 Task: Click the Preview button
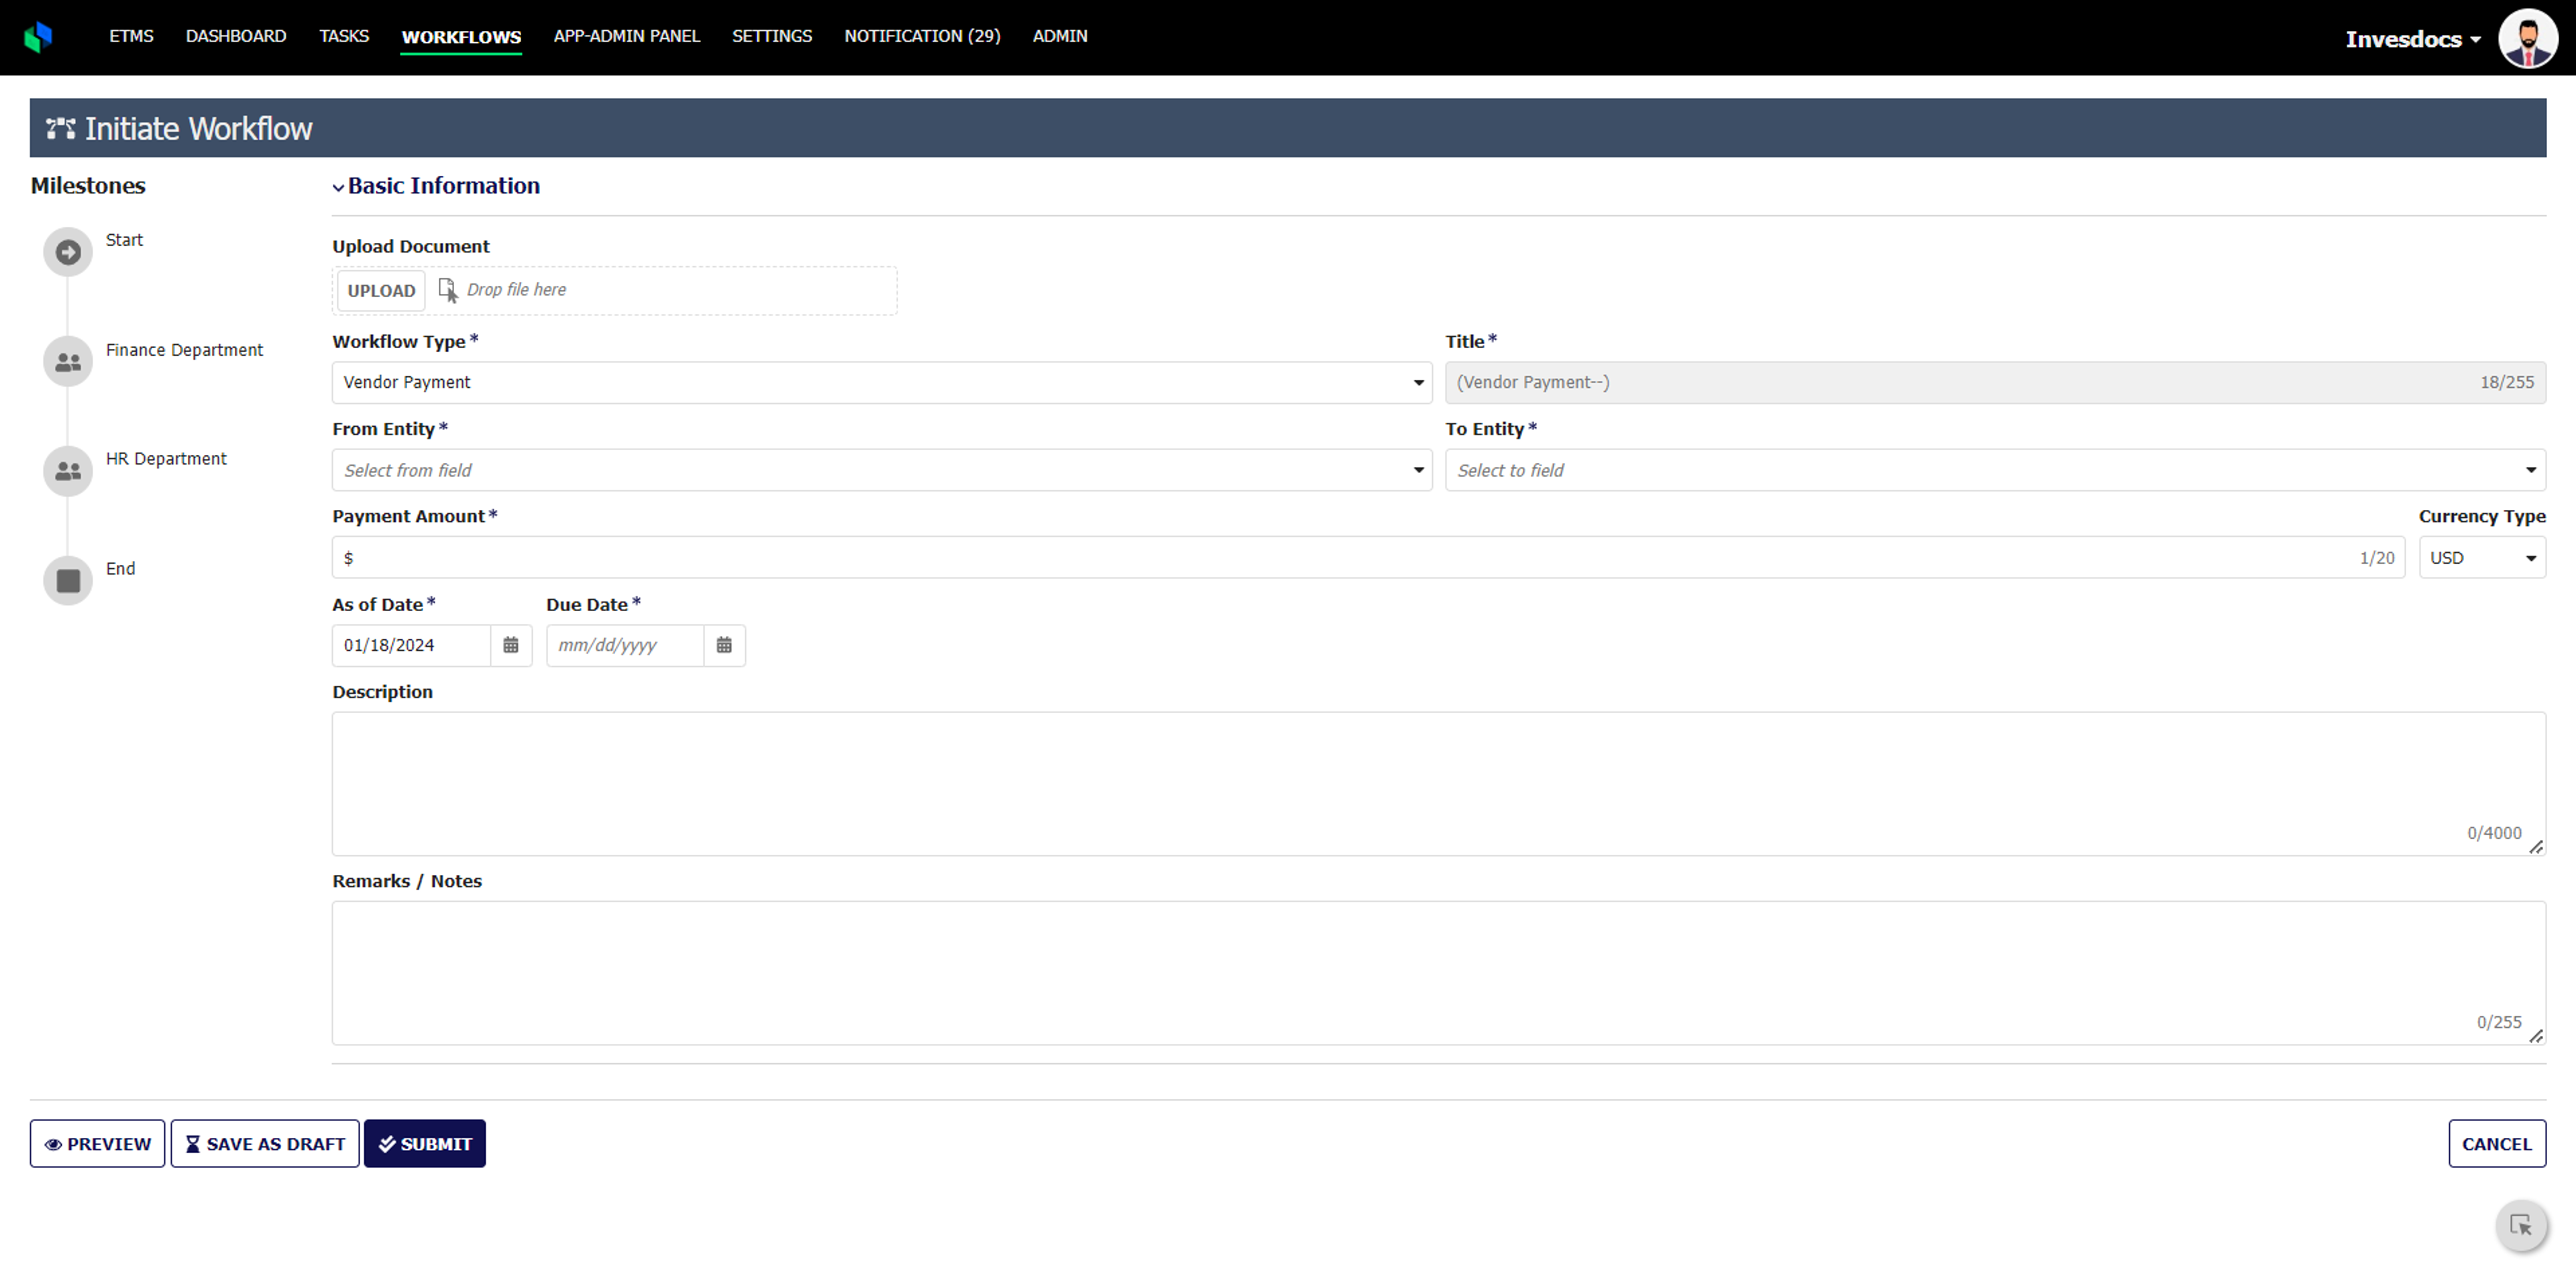[x=97, y=1143]
